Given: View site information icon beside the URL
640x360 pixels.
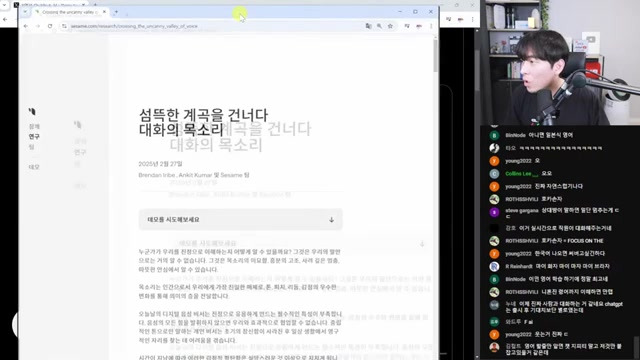Looking at the screenshot, I should 64,26.
